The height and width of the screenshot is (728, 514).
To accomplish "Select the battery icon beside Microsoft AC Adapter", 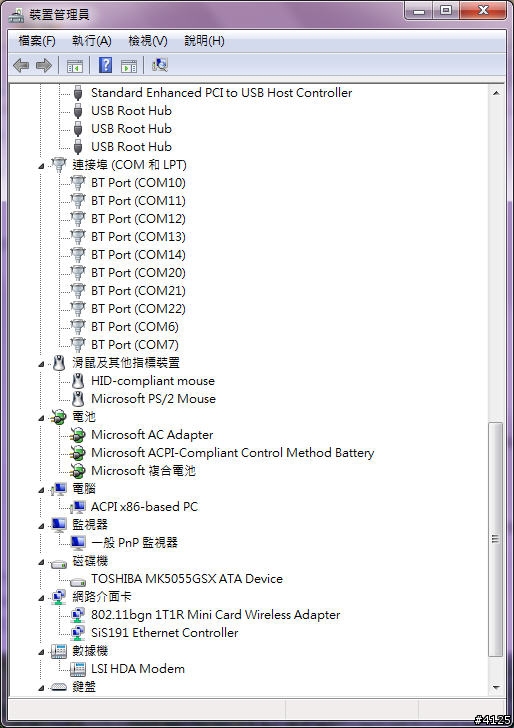I will click(78, 435).
